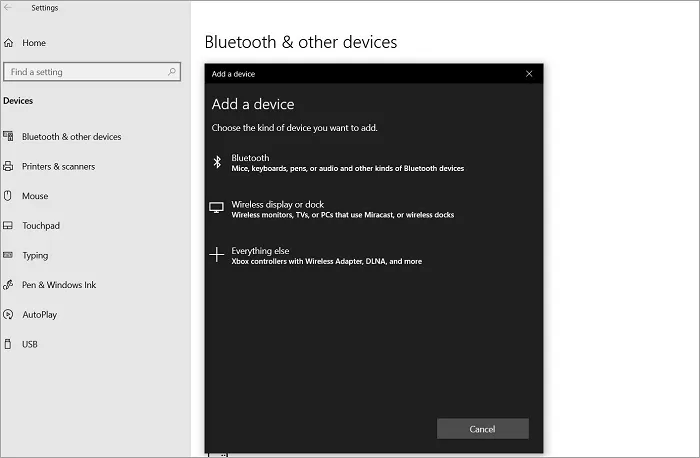Click 'Mice, keyboards, pens, or audio' description
The width and height of the screenshot is (700, 458).
(x=348, y=169)
